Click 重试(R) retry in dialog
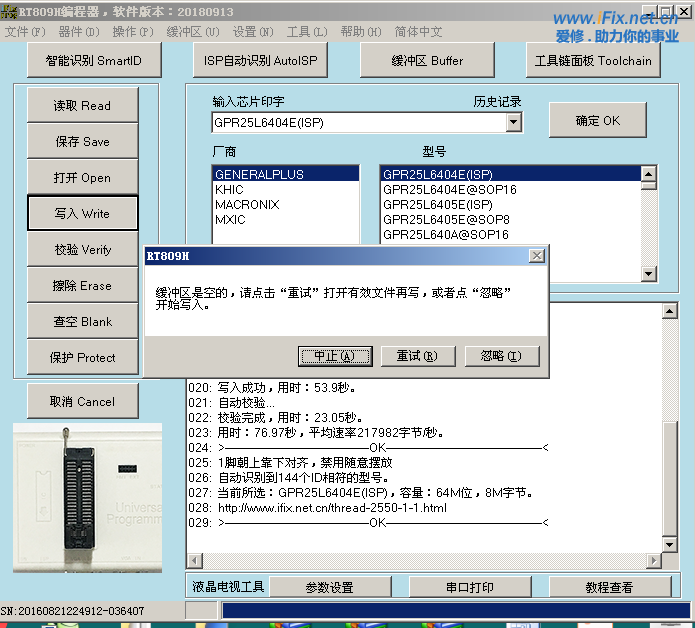695x628 pixels. click(x=418, y=356)
